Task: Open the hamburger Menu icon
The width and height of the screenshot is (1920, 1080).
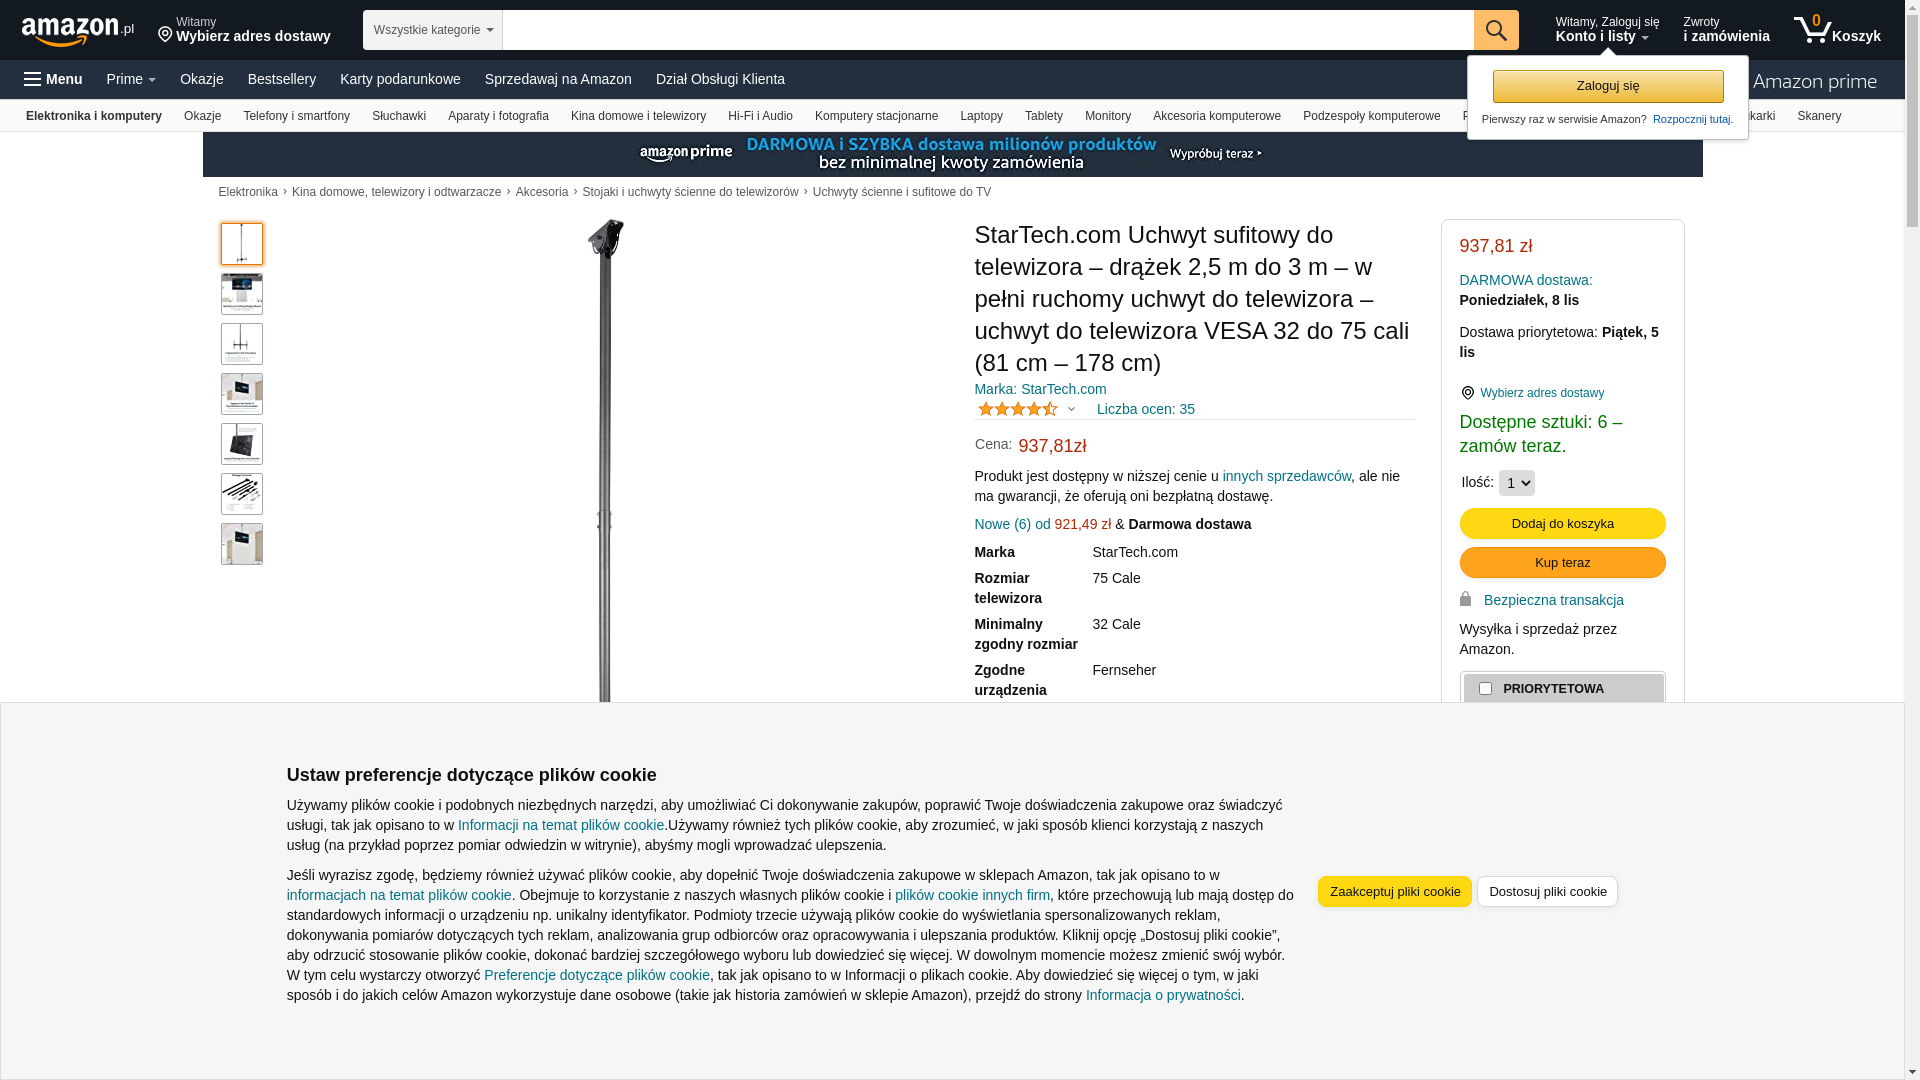Action: tap(33, 79)
